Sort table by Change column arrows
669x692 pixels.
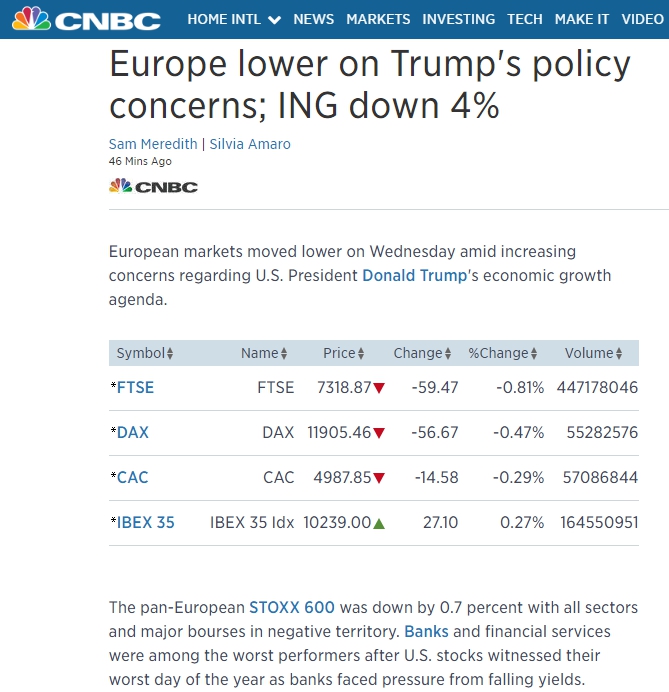point(447,354)
